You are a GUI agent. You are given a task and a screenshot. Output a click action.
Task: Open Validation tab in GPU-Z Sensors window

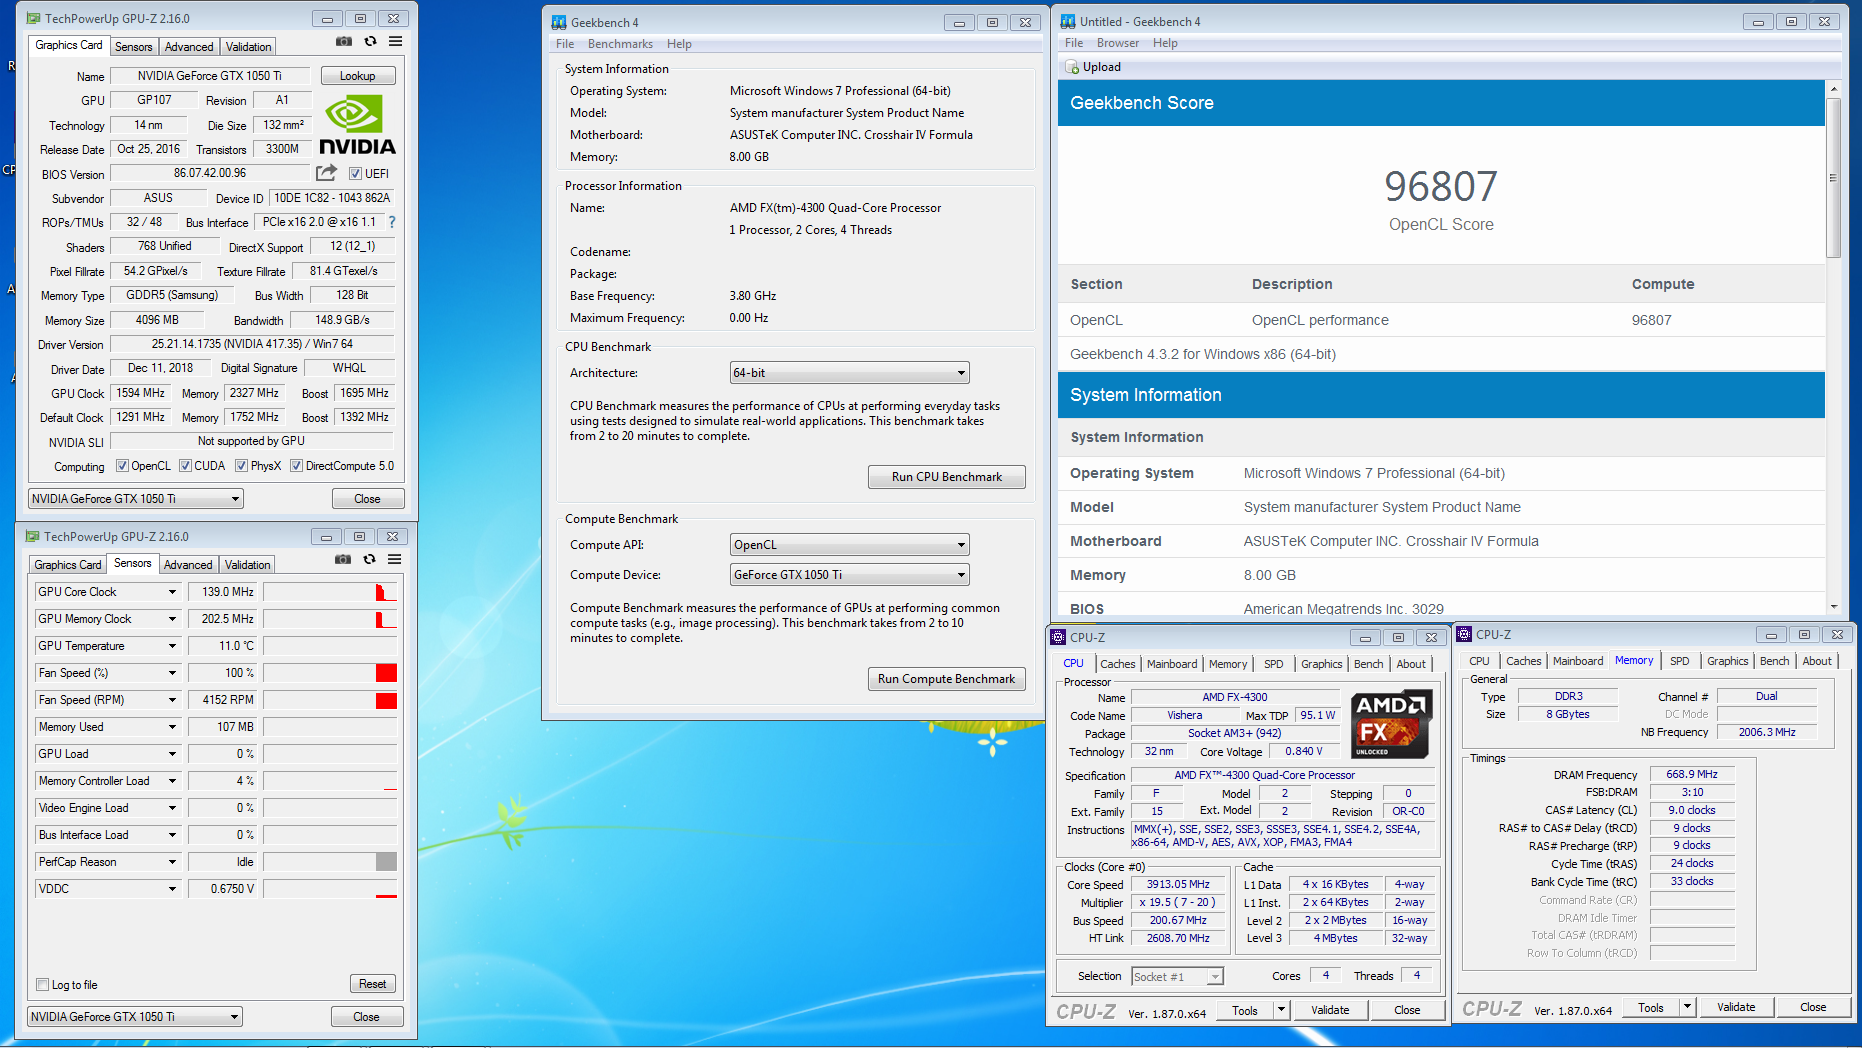(248, 565)
